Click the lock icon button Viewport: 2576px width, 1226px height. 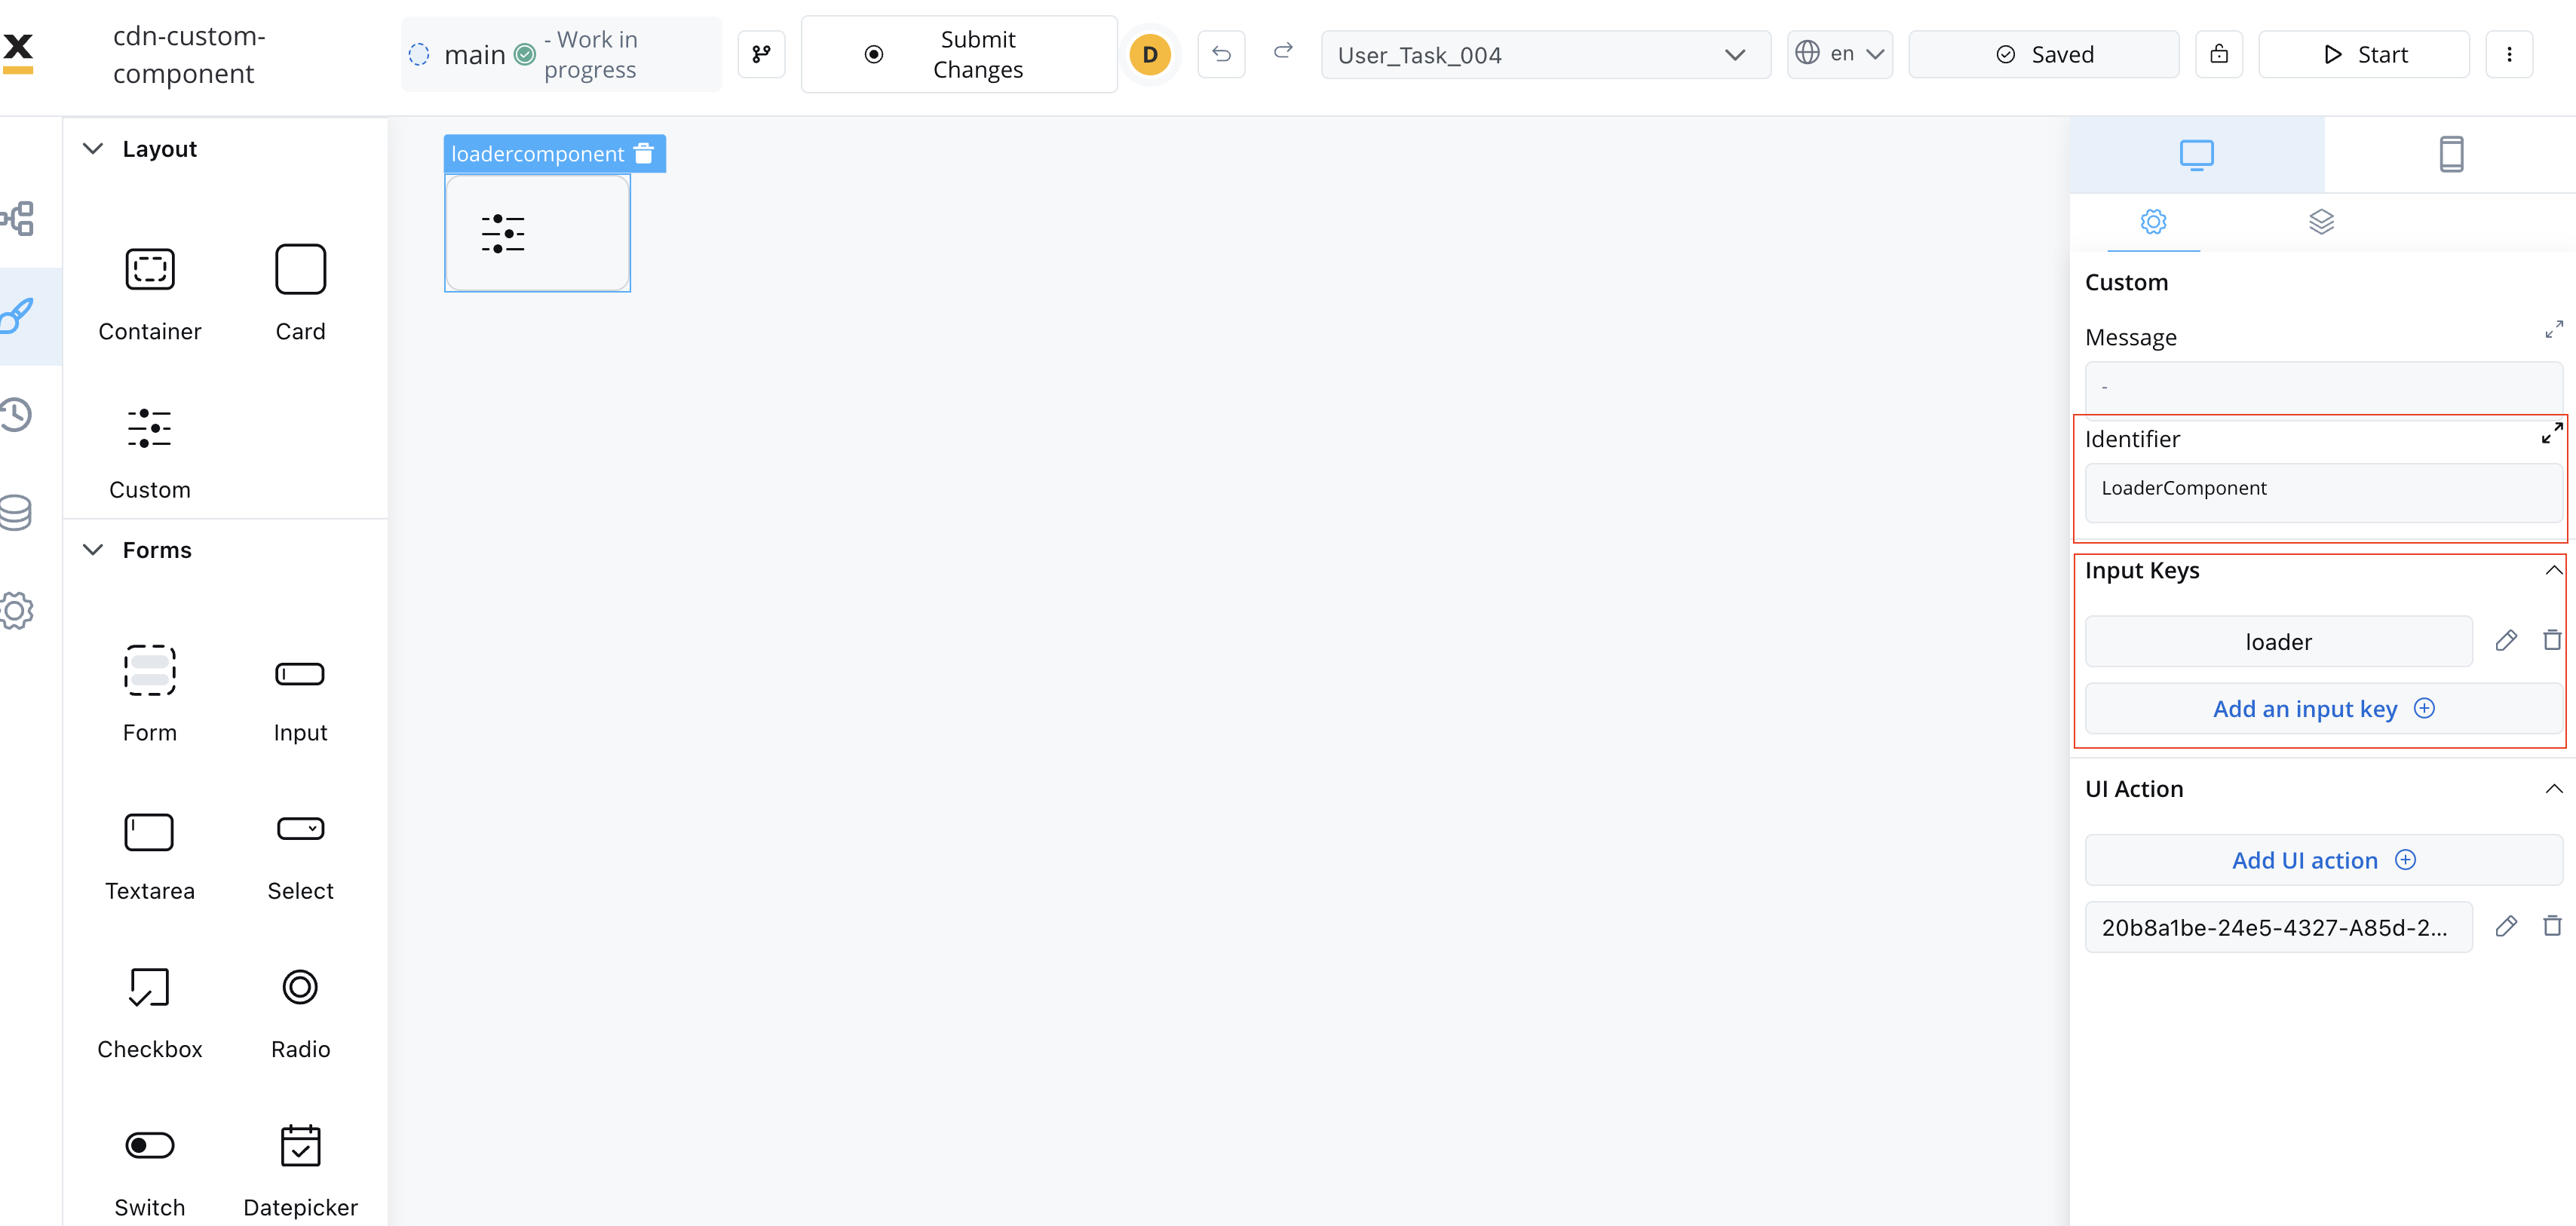2219,54
